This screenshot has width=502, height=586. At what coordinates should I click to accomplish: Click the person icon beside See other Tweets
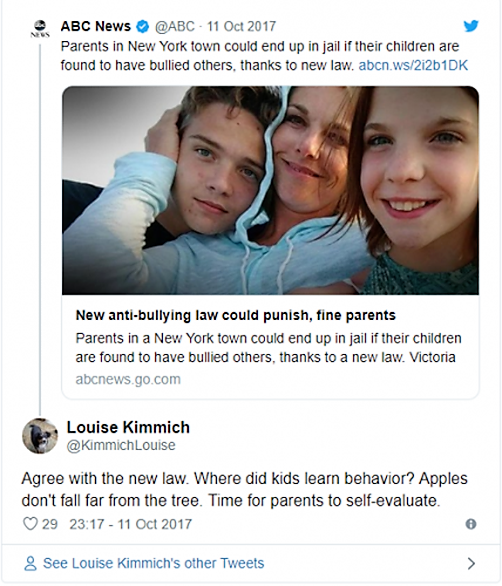coord(30,563)
